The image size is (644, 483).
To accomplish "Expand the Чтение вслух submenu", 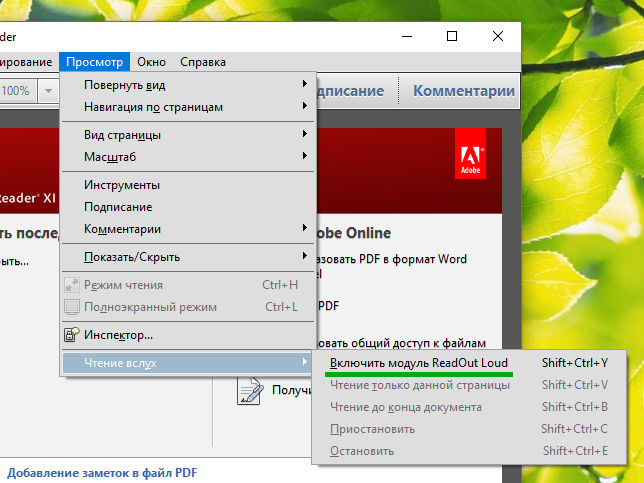I will (x=187, y=363).
